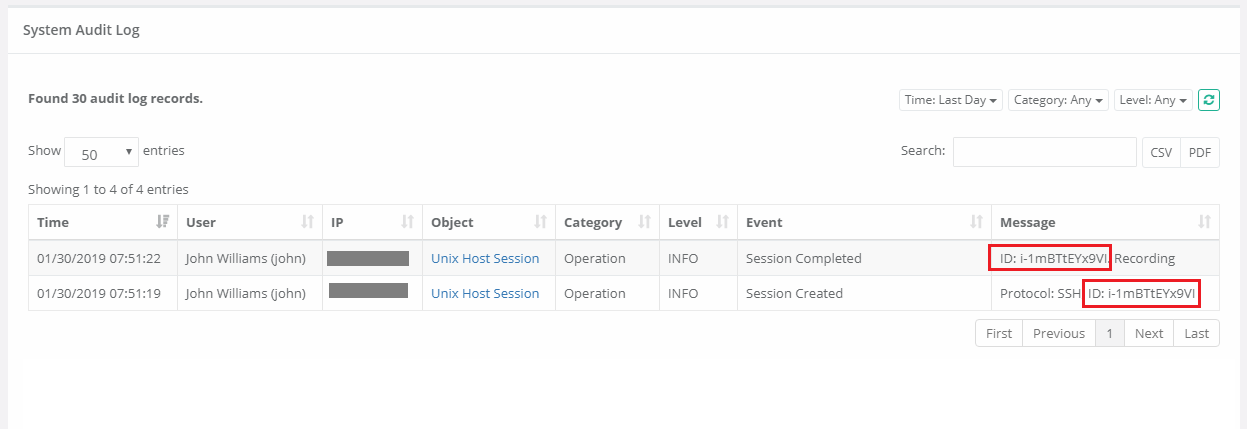Open Unix Host Session link for Session Completed
This screenshot has width=1247, height=429.
[x=485, y=259]
